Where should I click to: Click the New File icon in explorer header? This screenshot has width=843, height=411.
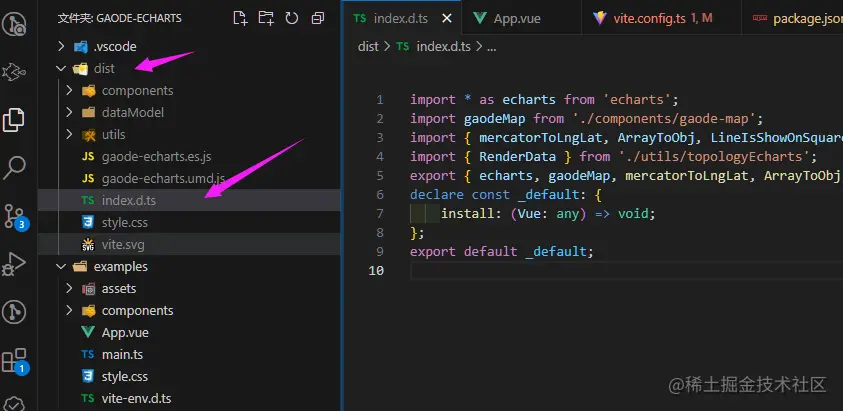tap(240, 18)
